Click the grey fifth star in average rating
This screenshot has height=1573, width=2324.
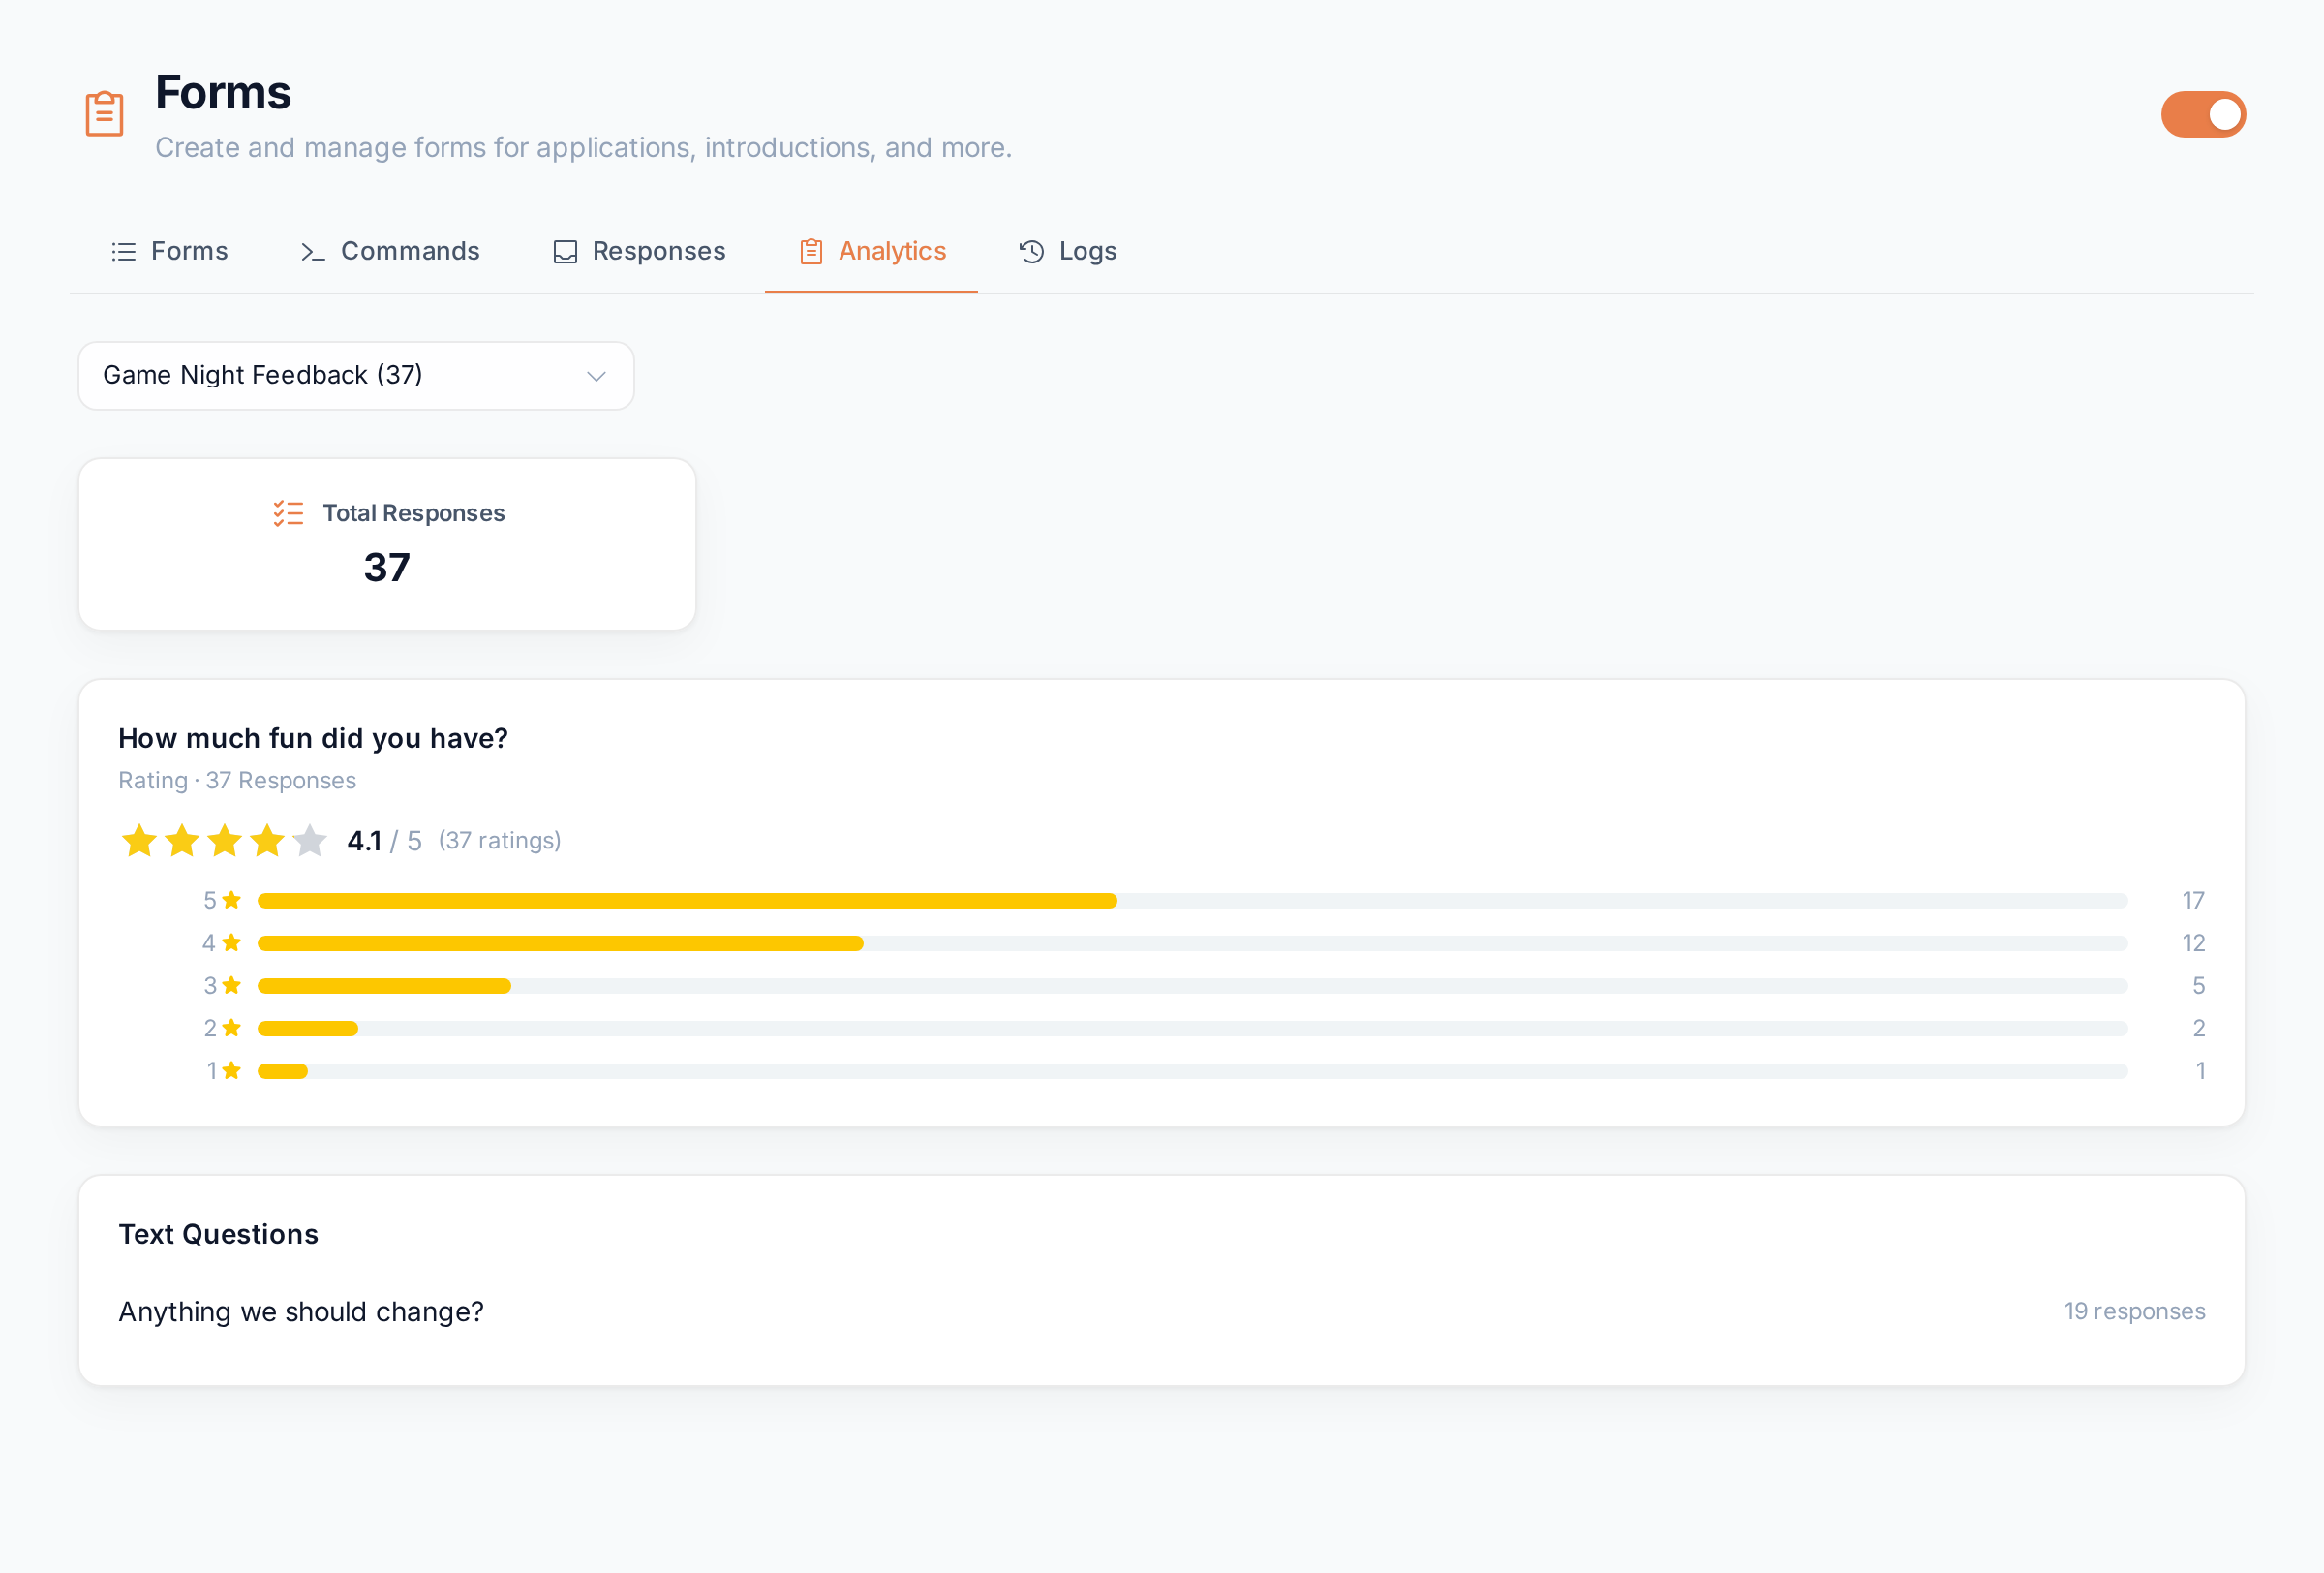(x=310, y=841)
